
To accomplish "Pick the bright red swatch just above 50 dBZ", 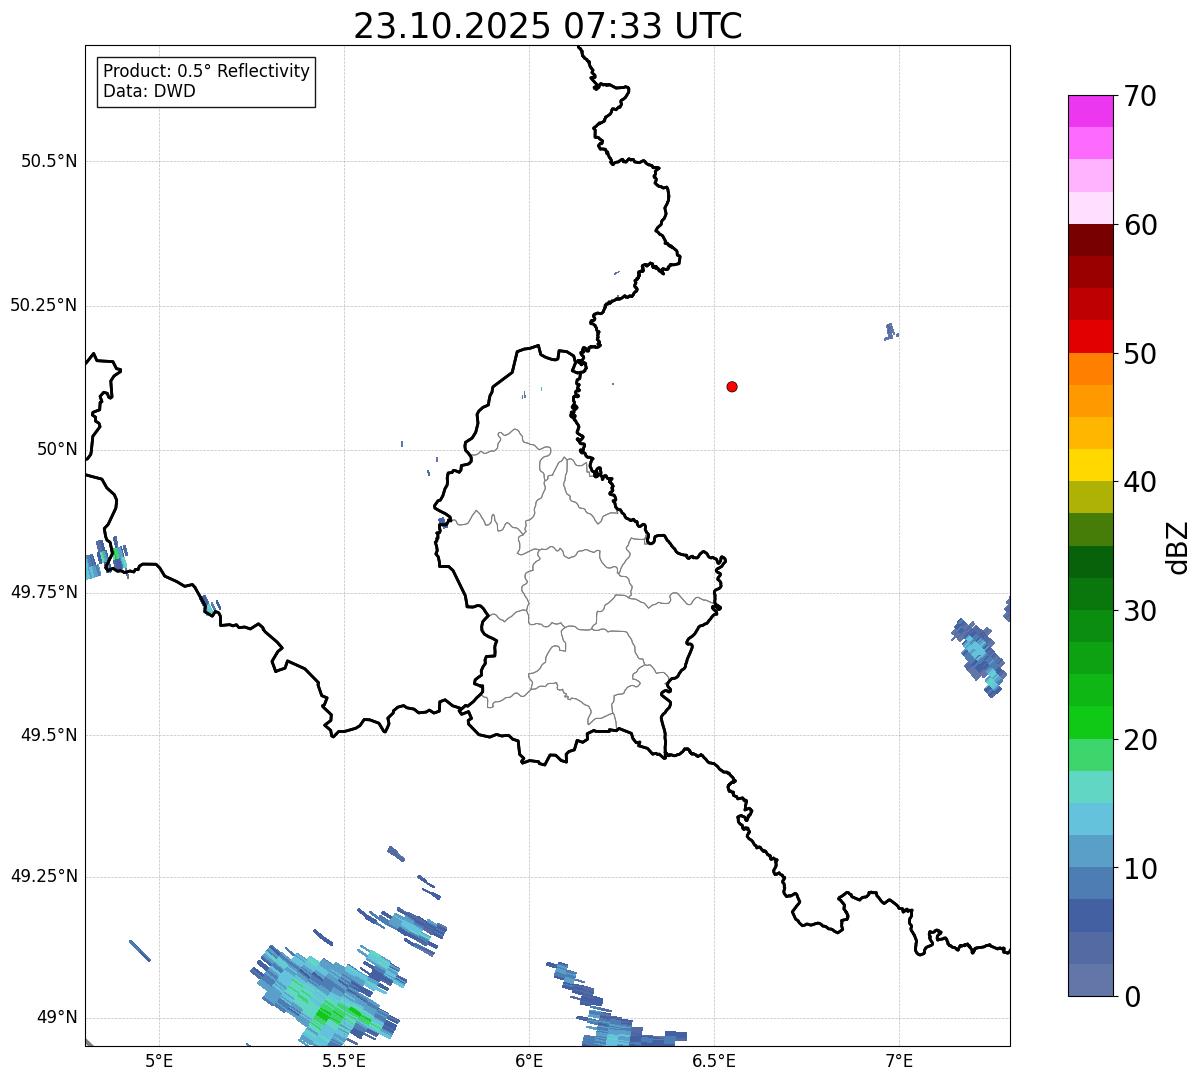I will [x=1091, y=337].
